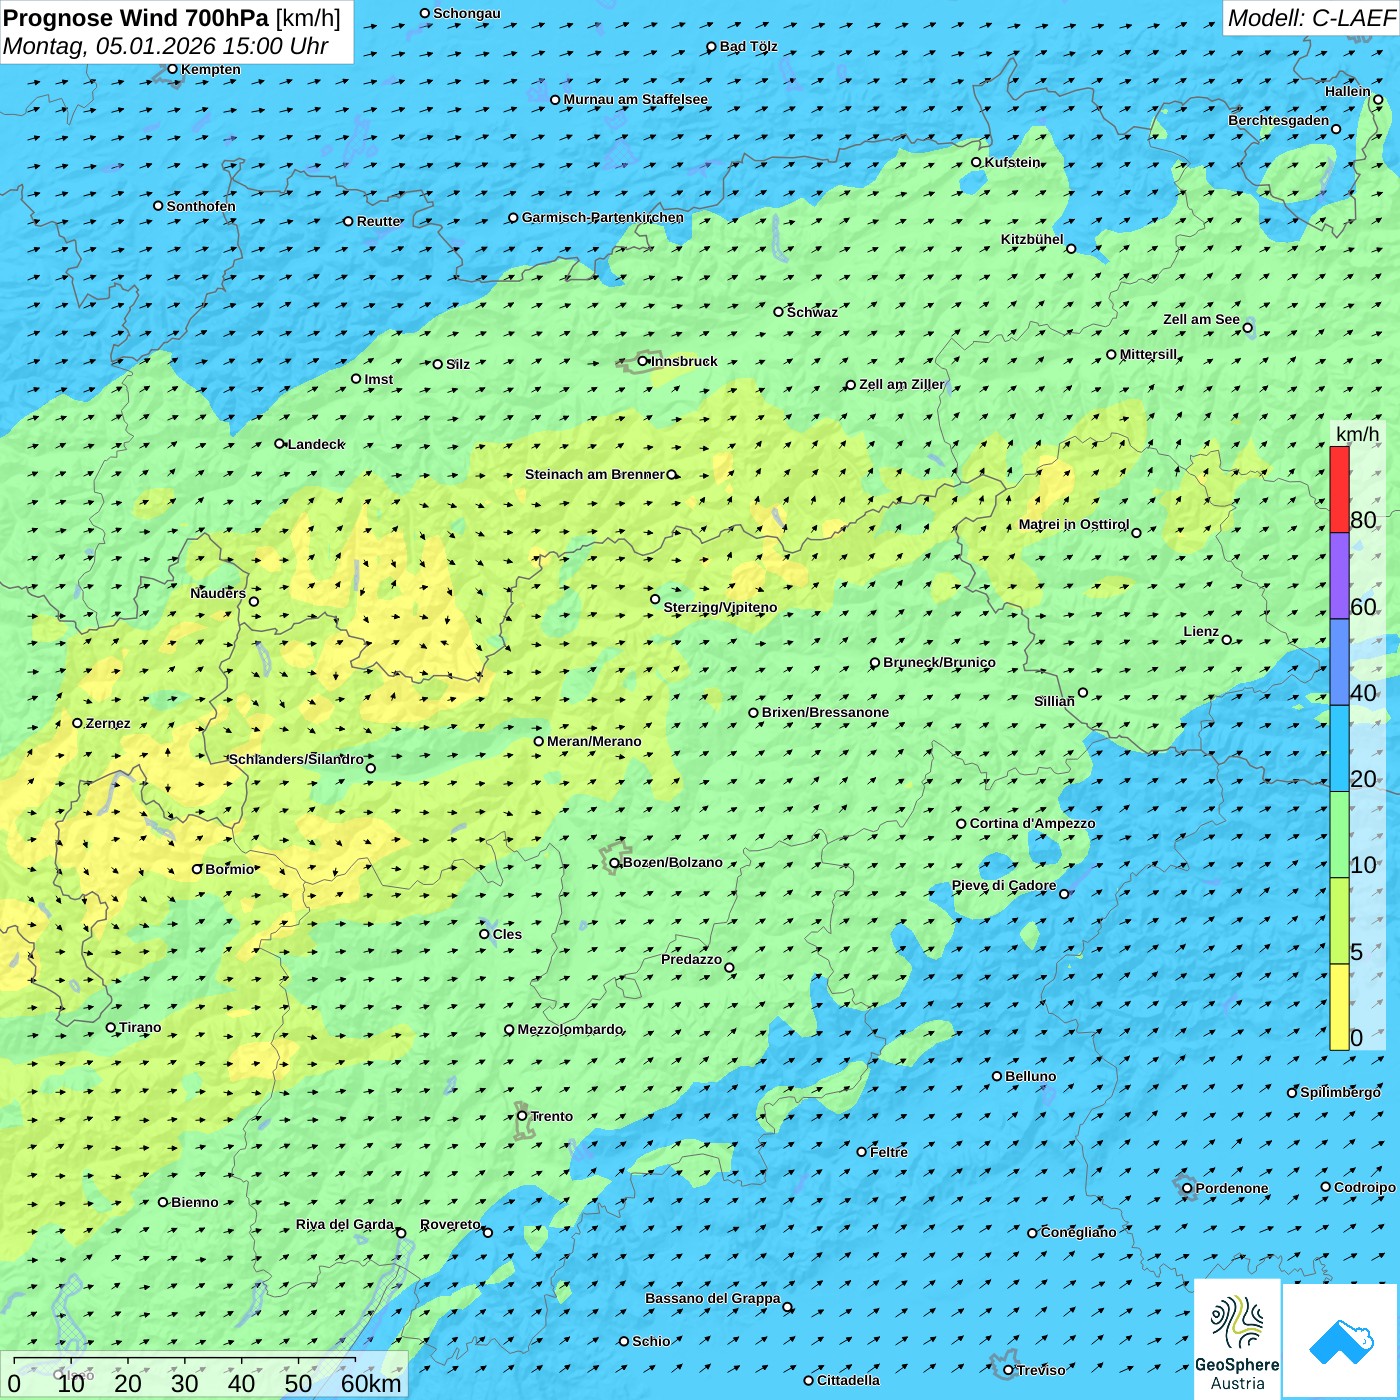
Task: Click the 'Pieve di Cadore' label
Action: pyautogui.click(x=1004, y=885)
